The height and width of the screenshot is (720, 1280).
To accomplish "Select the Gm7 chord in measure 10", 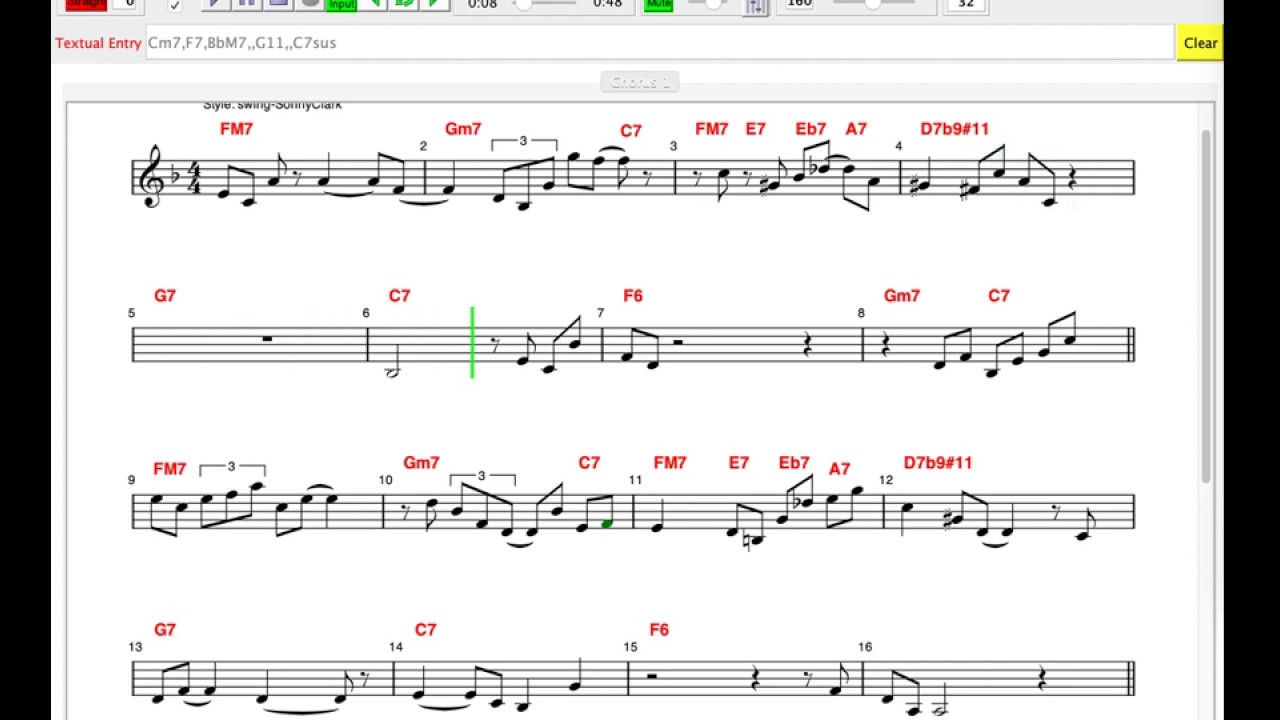I will pyautogui.click(x=421, y=463).
